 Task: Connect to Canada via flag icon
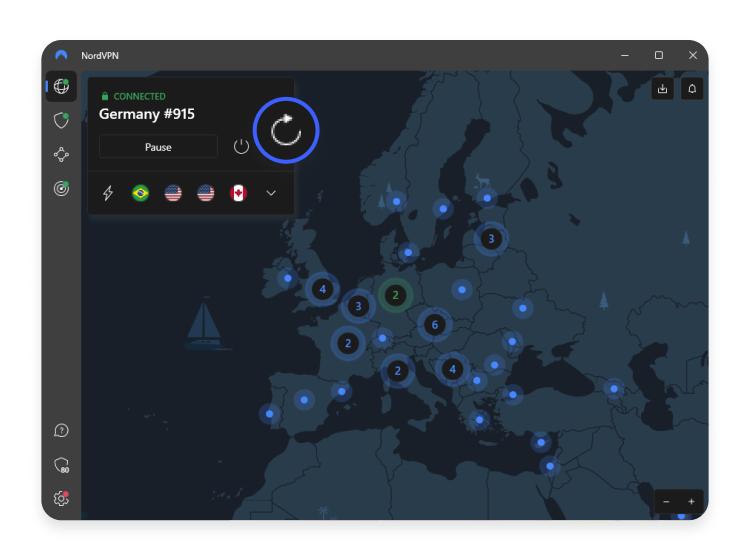pos(238,193)
